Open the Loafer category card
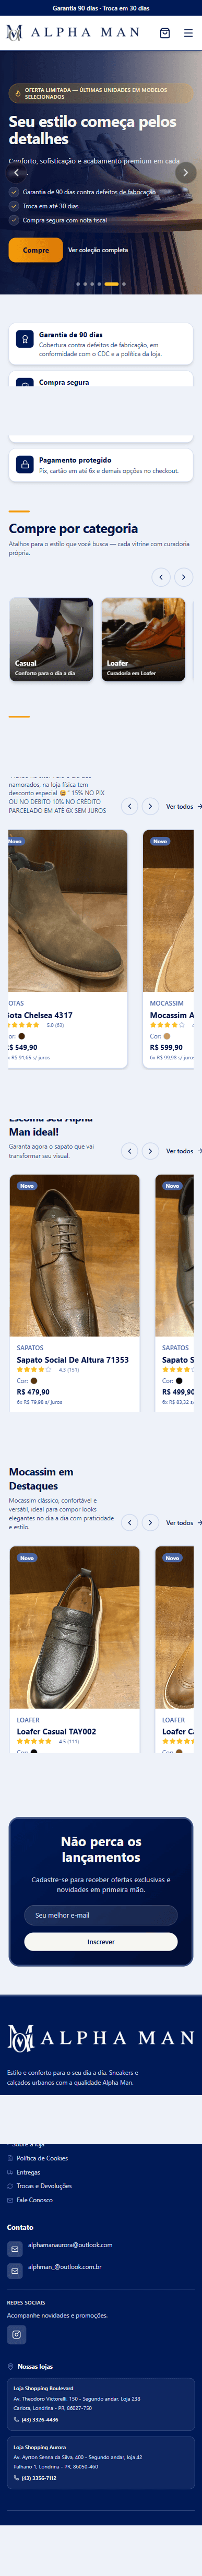This screenshot has width=202, height=2576. coord(143,640)
